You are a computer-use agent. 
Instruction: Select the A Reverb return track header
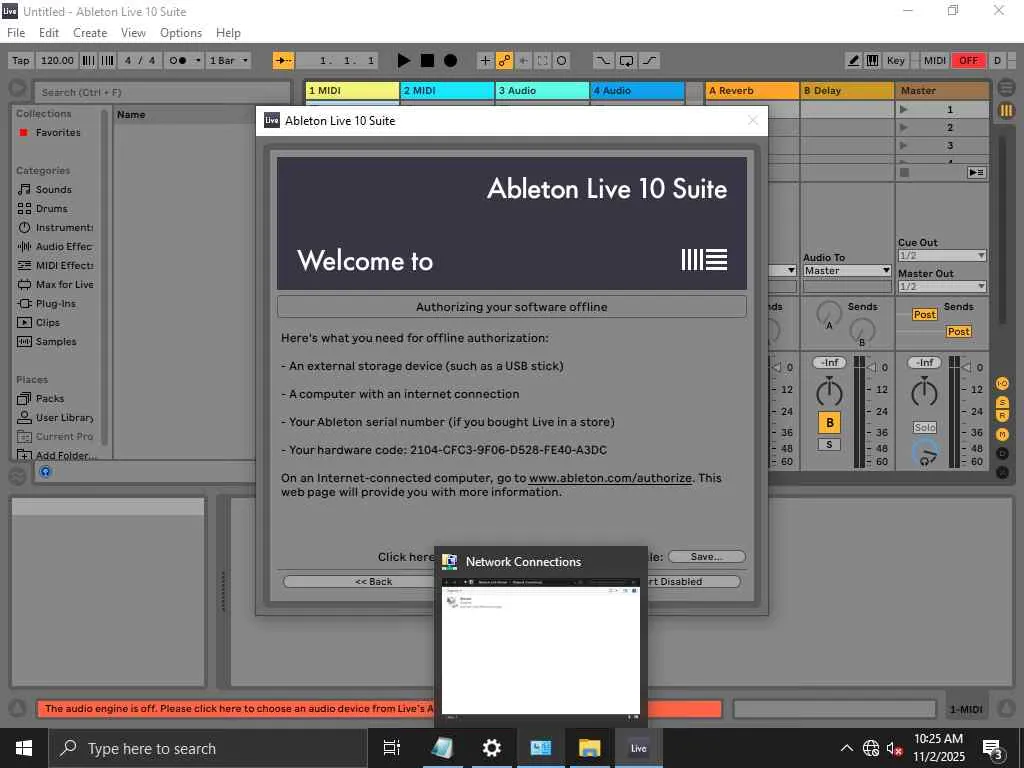[x=752, y=91]
